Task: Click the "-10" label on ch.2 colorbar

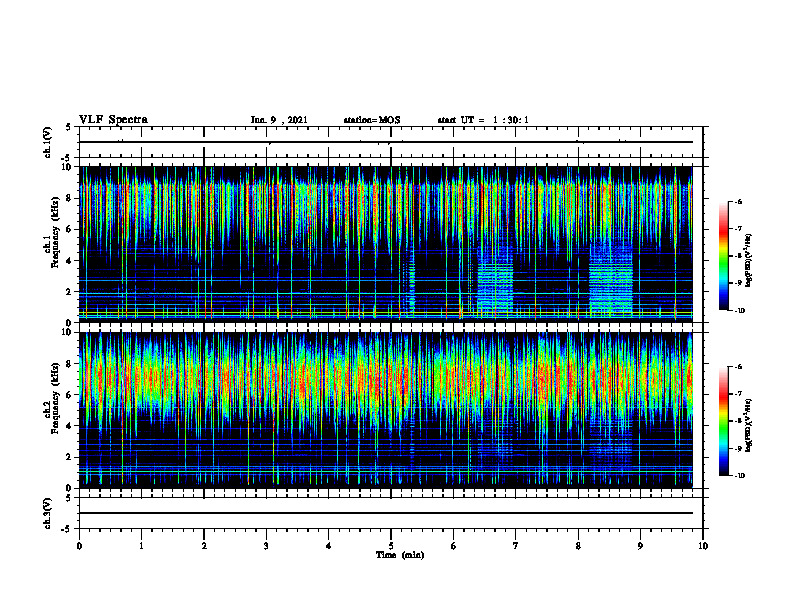Action: click(738, 476)
